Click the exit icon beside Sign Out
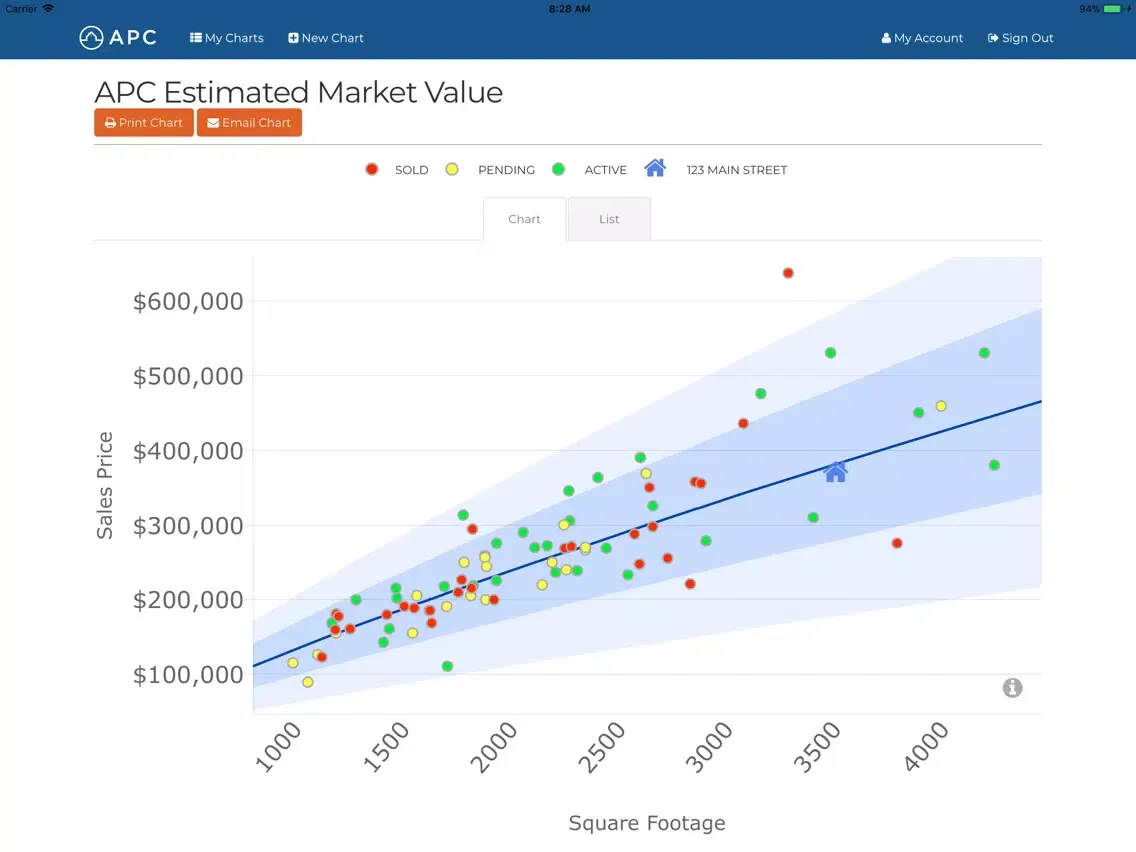 [993, 38]
